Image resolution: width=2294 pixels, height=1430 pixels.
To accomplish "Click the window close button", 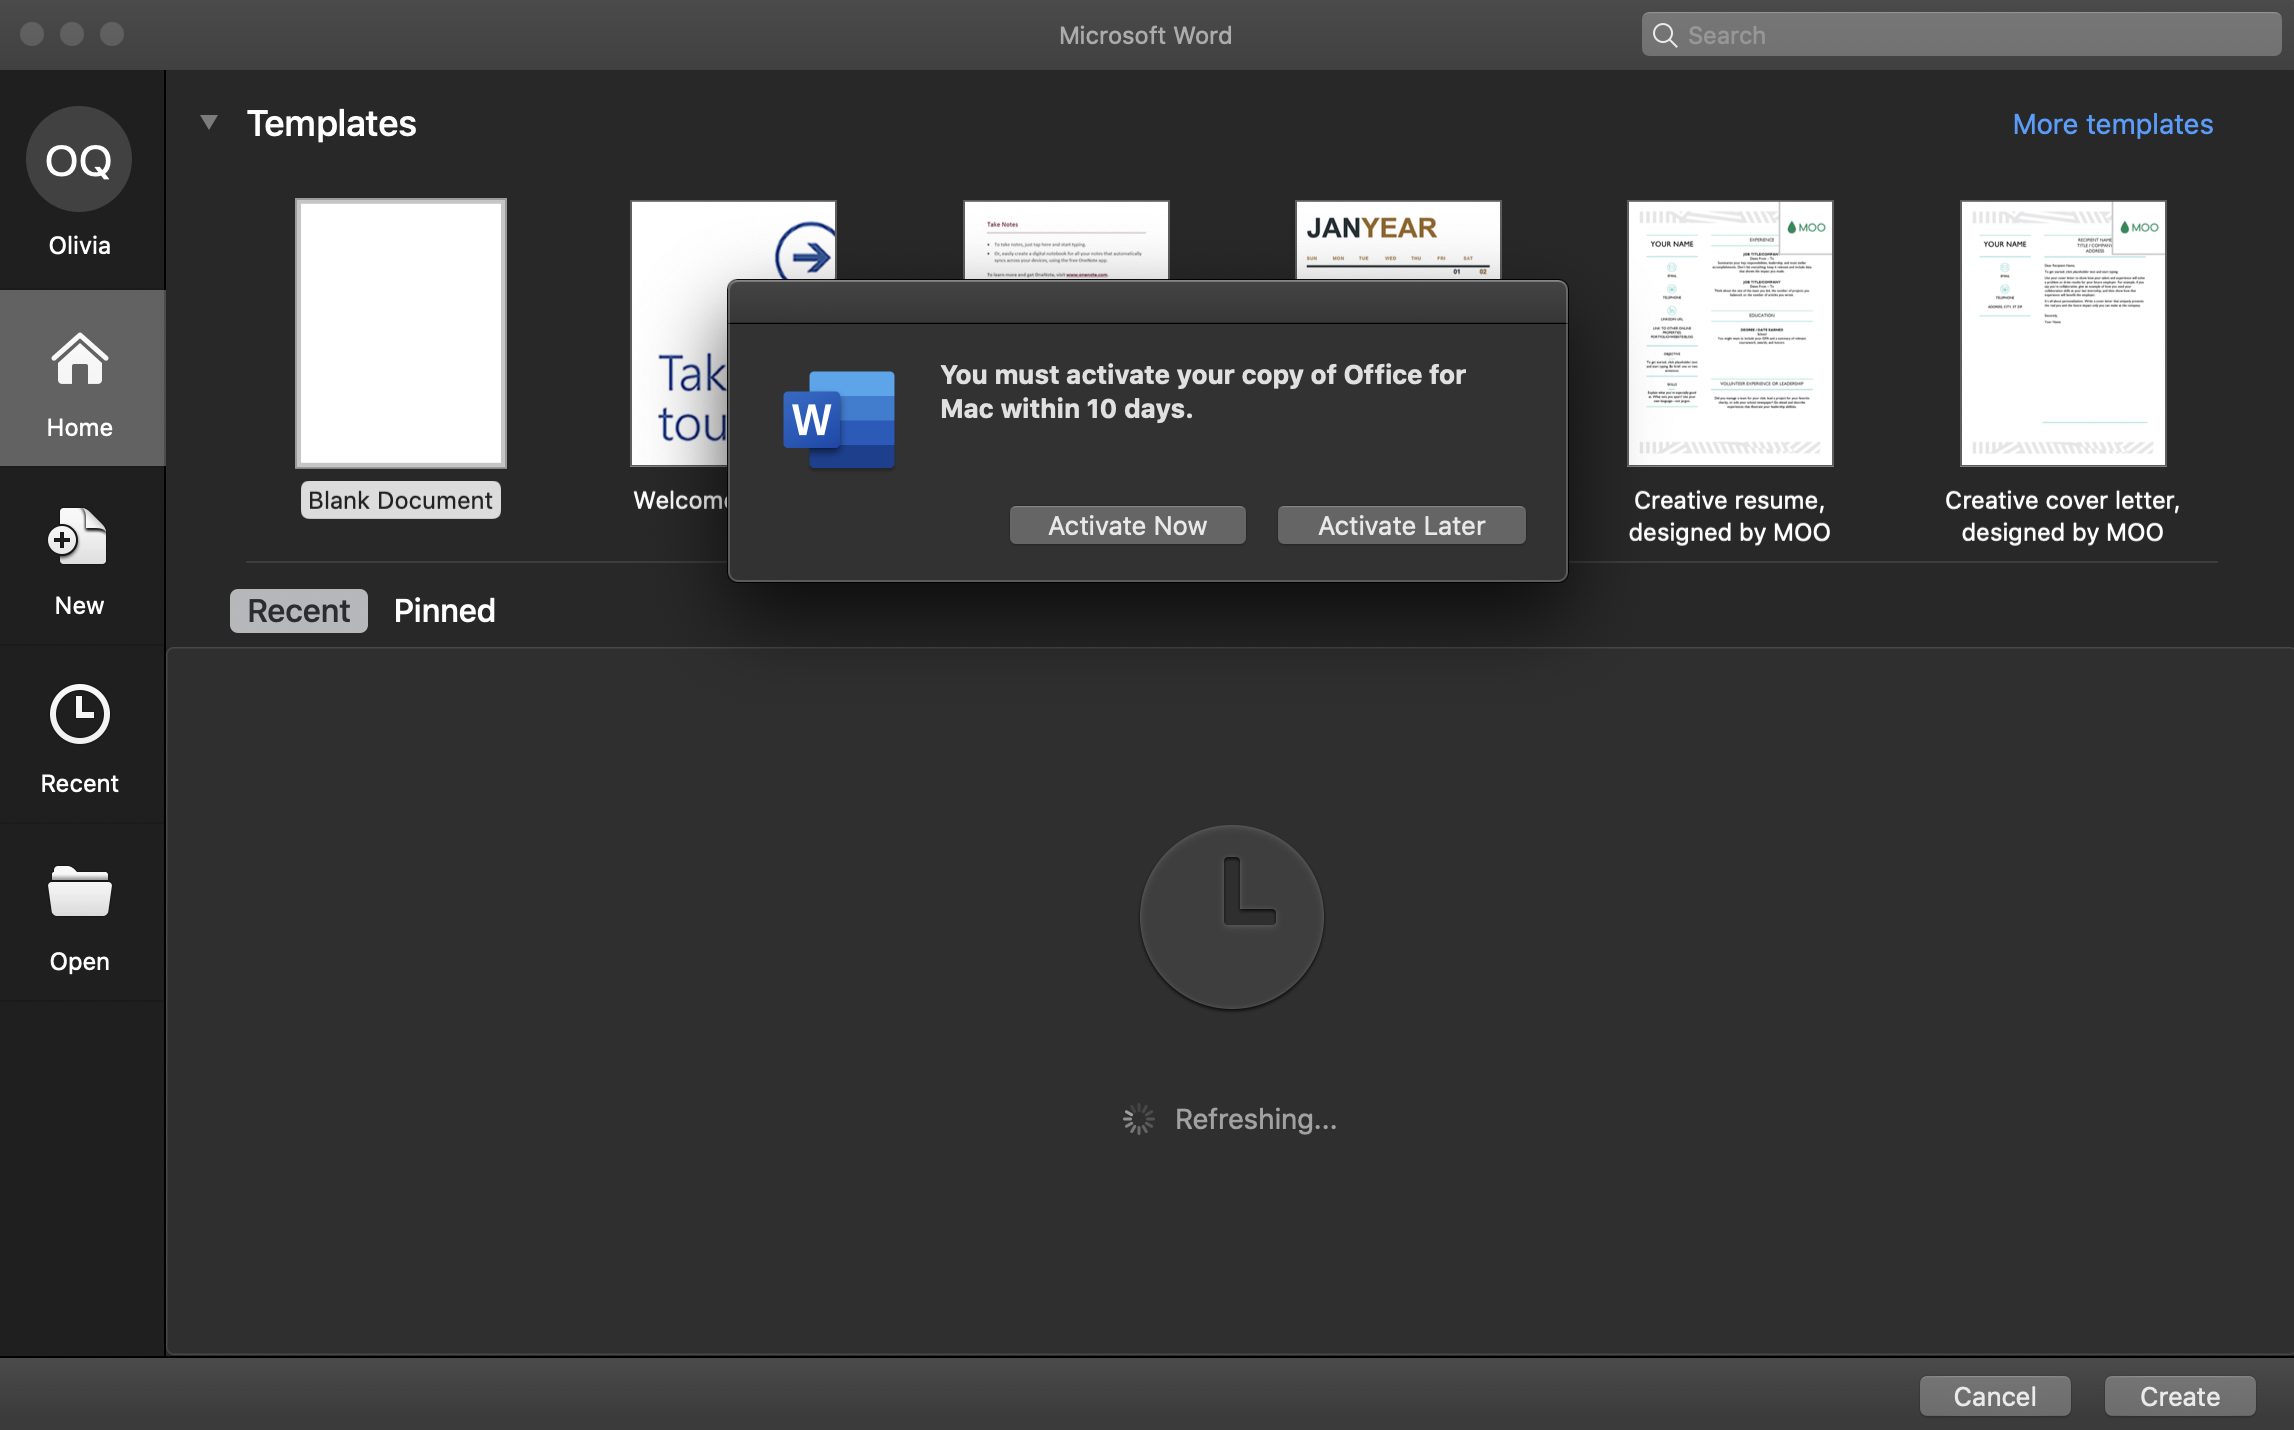I will 32,34.
